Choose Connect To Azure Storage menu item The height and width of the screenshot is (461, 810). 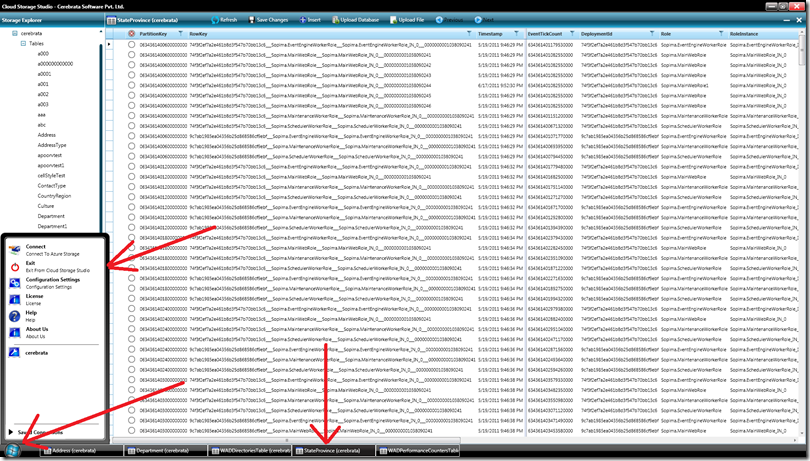point(53,250)
